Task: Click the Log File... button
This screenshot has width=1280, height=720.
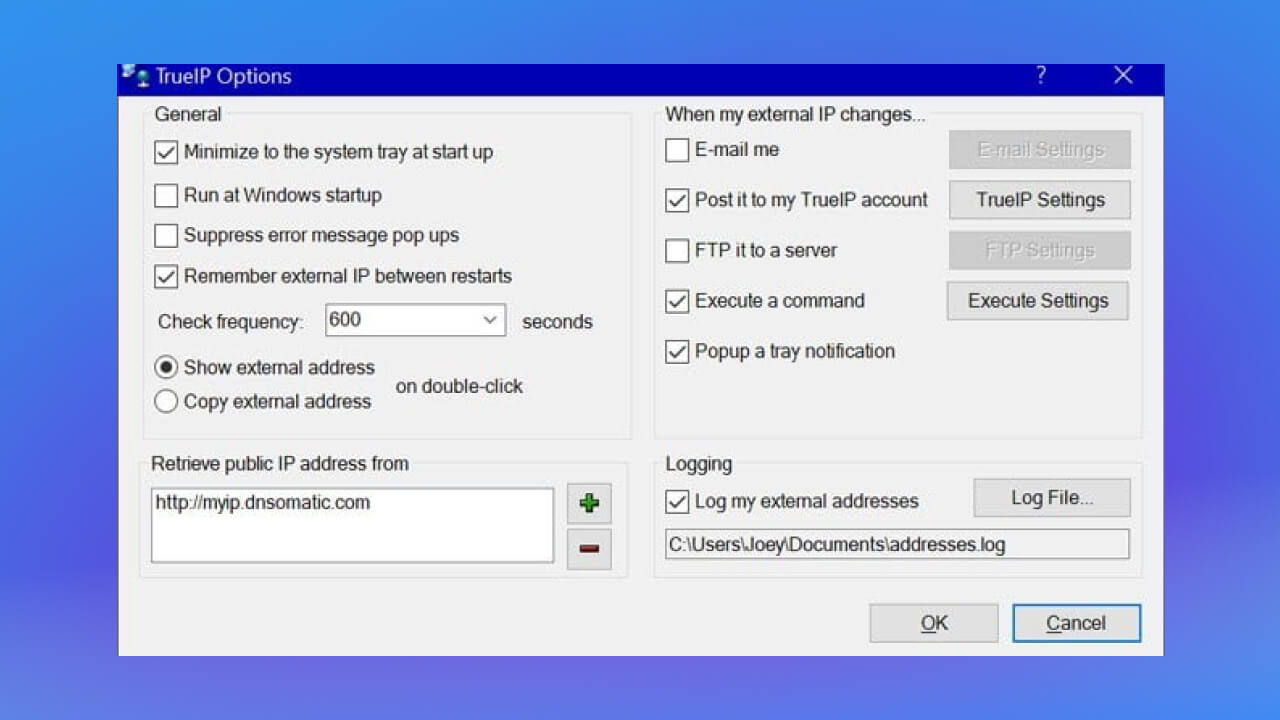Action: click(1052, 498)
